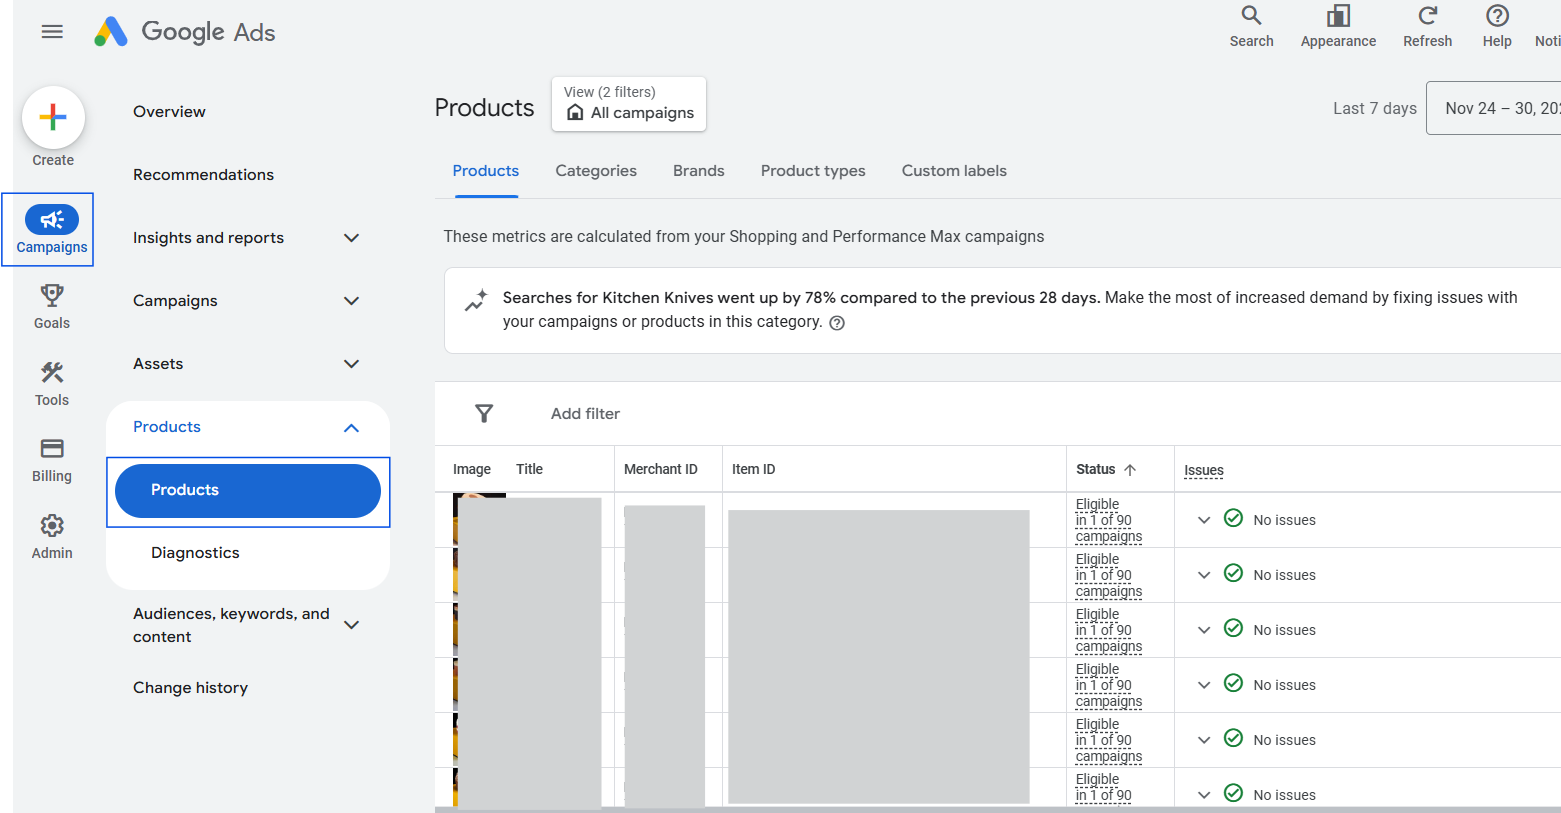Expand issues chevron in second product row

pyautogui.click(x=1204, y=575)
